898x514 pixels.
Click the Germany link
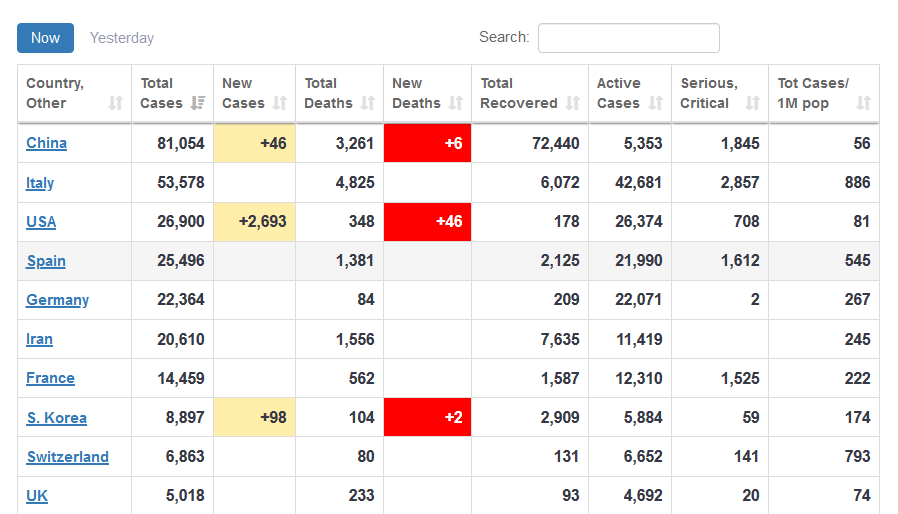point(57,300)
